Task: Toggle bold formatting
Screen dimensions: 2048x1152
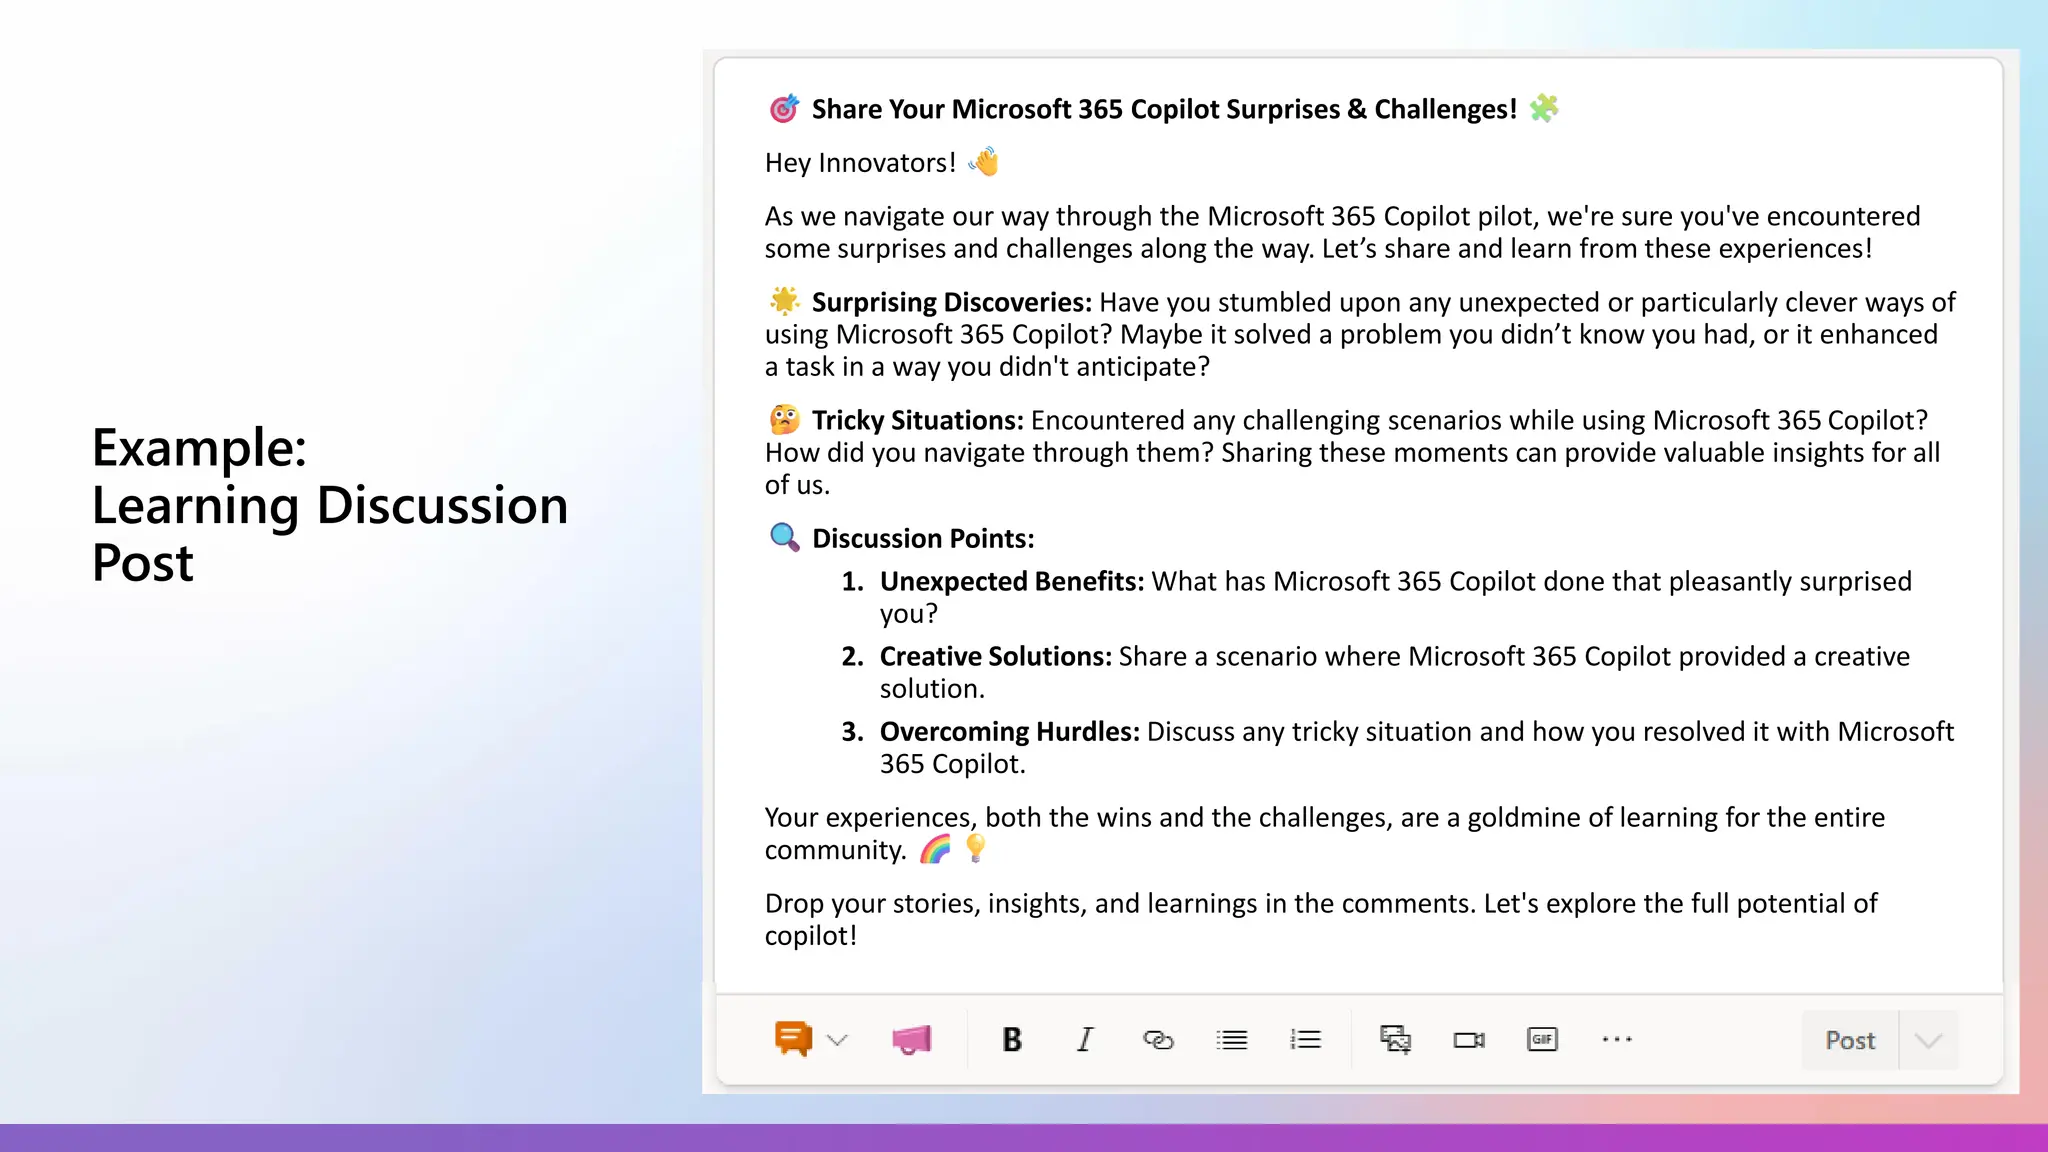Action: 1012,1040
